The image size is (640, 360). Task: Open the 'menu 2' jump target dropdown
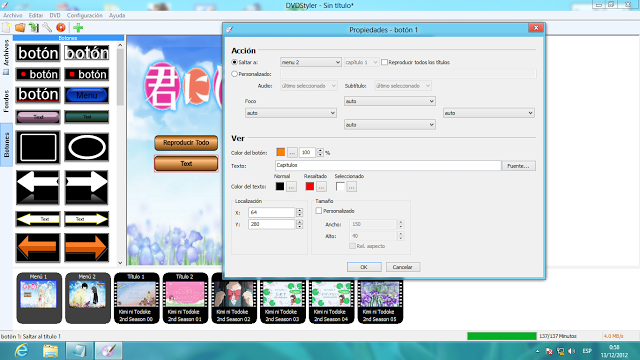(x=311, y=62)
